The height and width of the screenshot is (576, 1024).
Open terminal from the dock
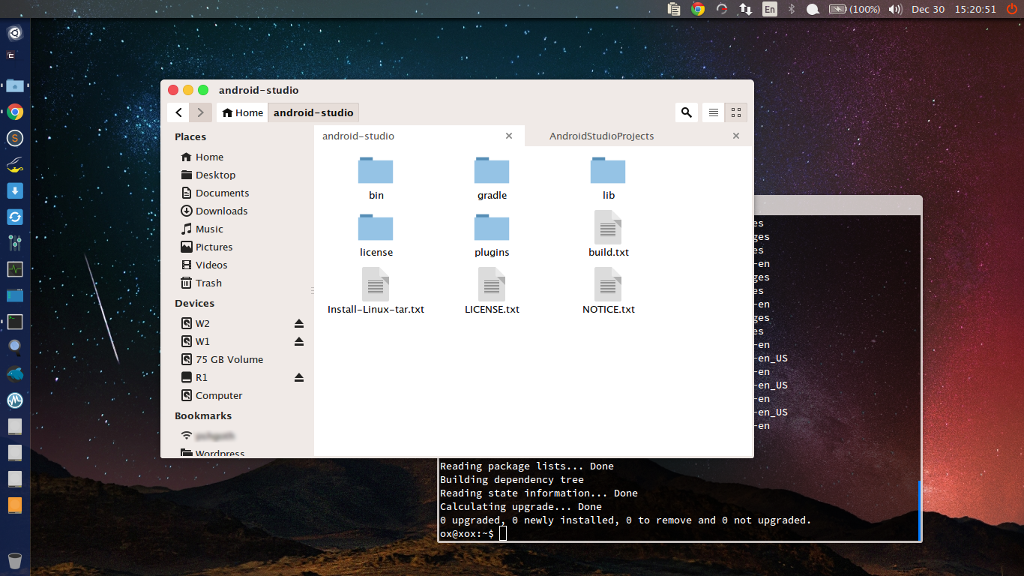pos(14,321)
